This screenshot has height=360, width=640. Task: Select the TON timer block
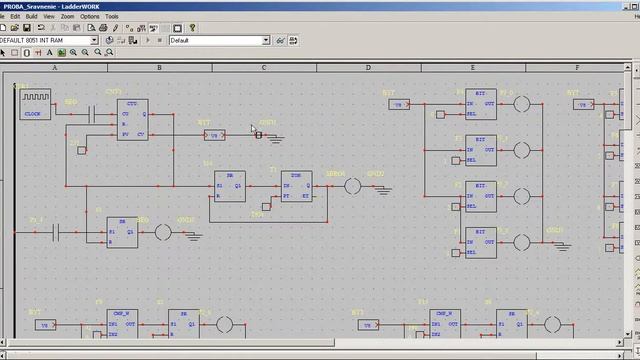(297, 187)
